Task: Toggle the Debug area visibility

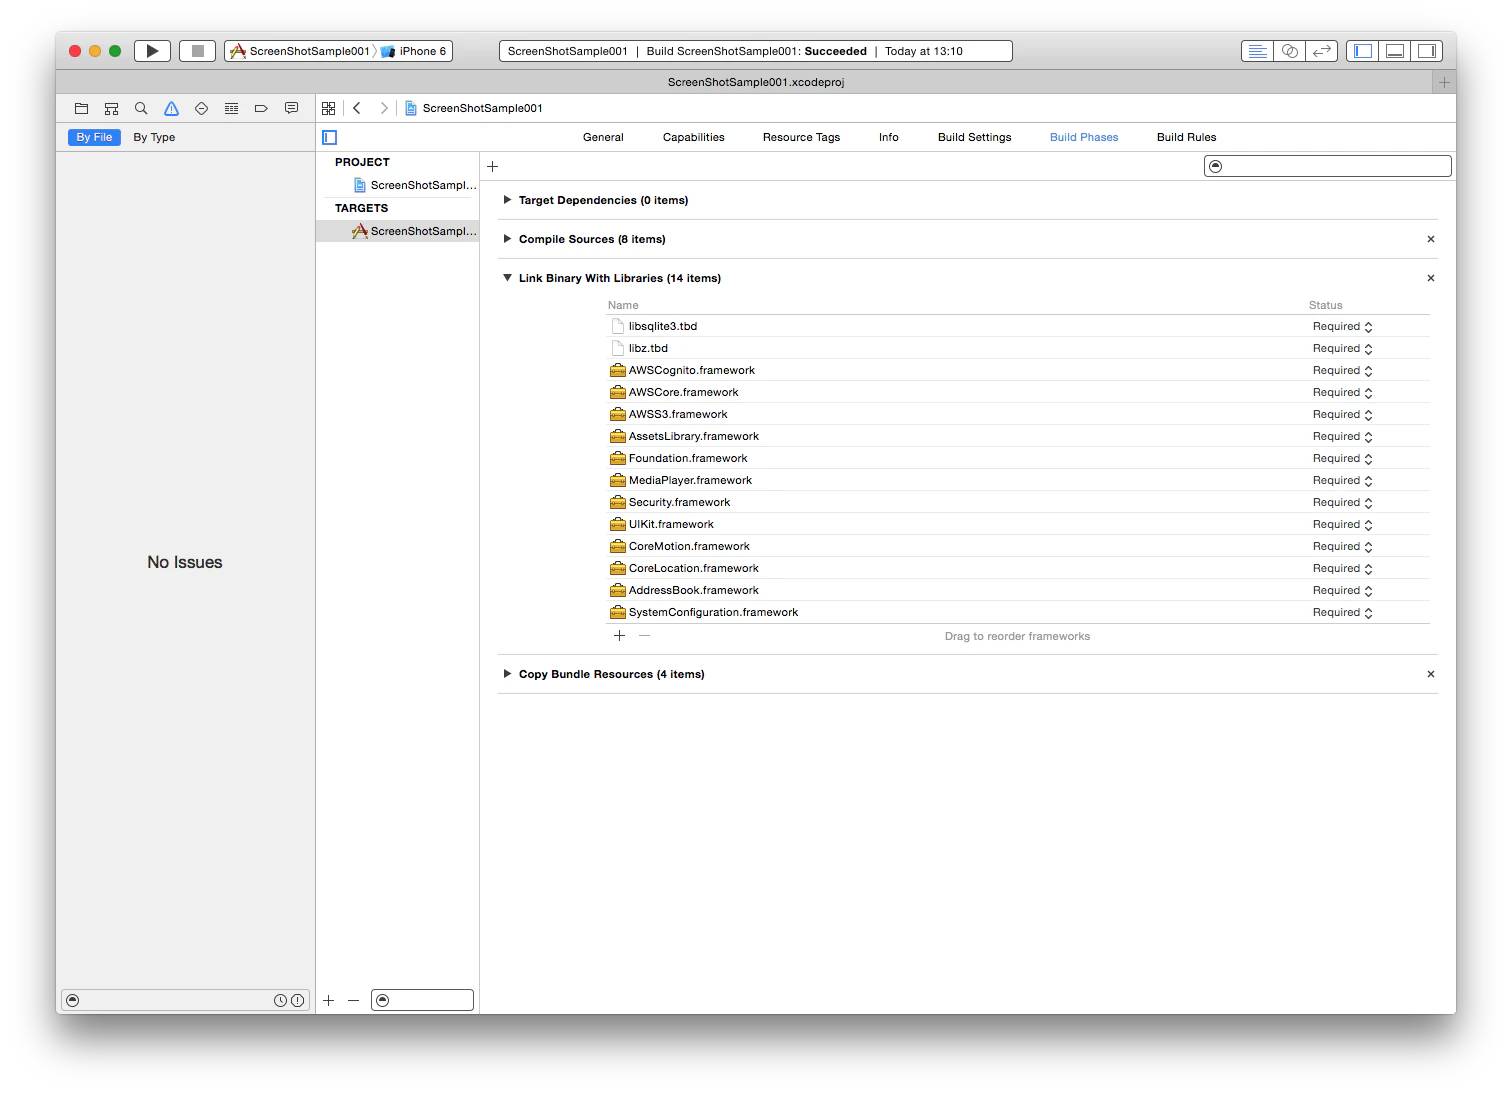Action: pyautogui.click(x=1394, y=51)
